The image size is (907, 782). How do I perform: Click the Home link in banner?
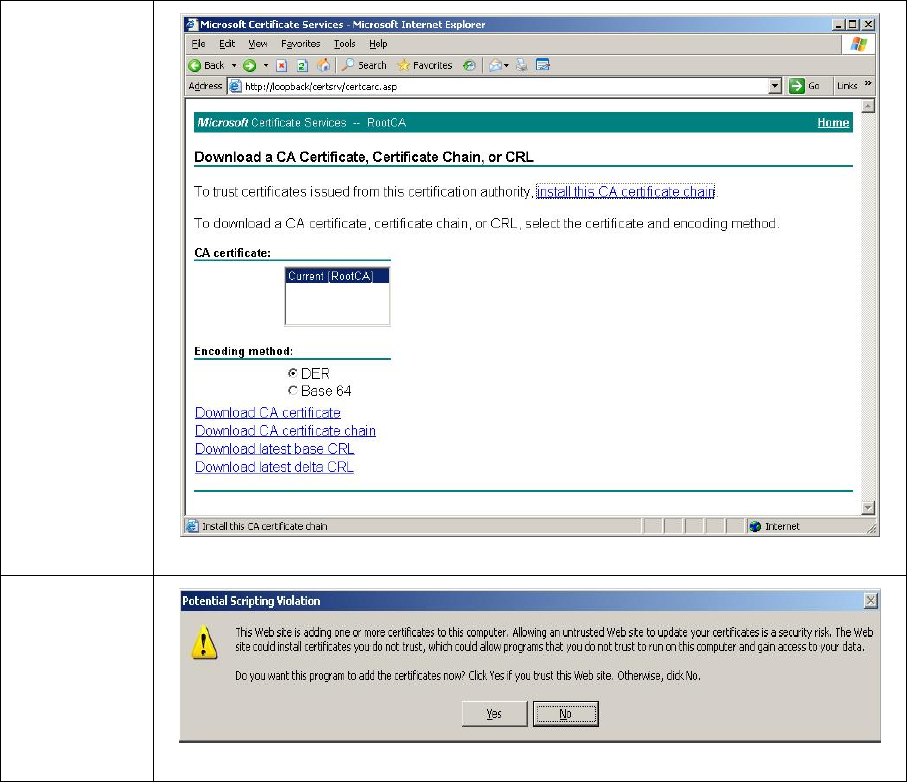click(x=833, y=123)
